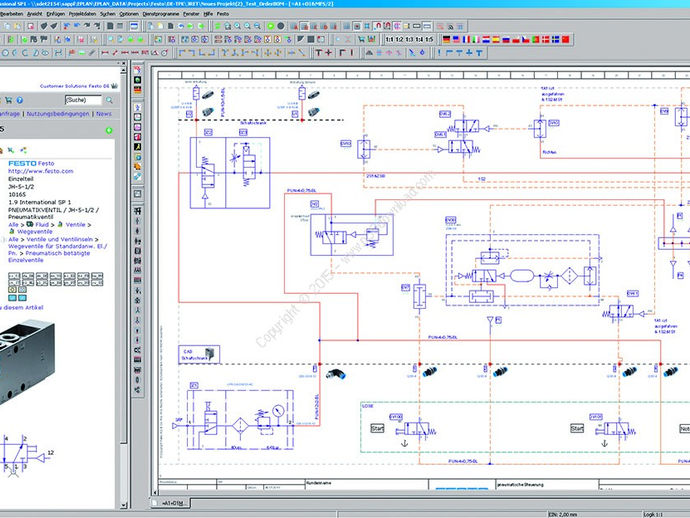This screenshot has height=518, width=690.
Task: Select the top-left angle connector icon
Action: 182,53
